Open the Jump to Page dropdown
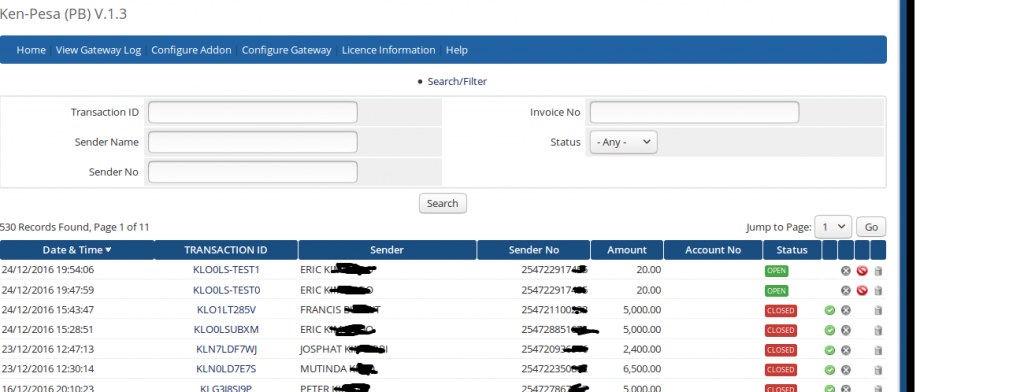 pos(833,227)
